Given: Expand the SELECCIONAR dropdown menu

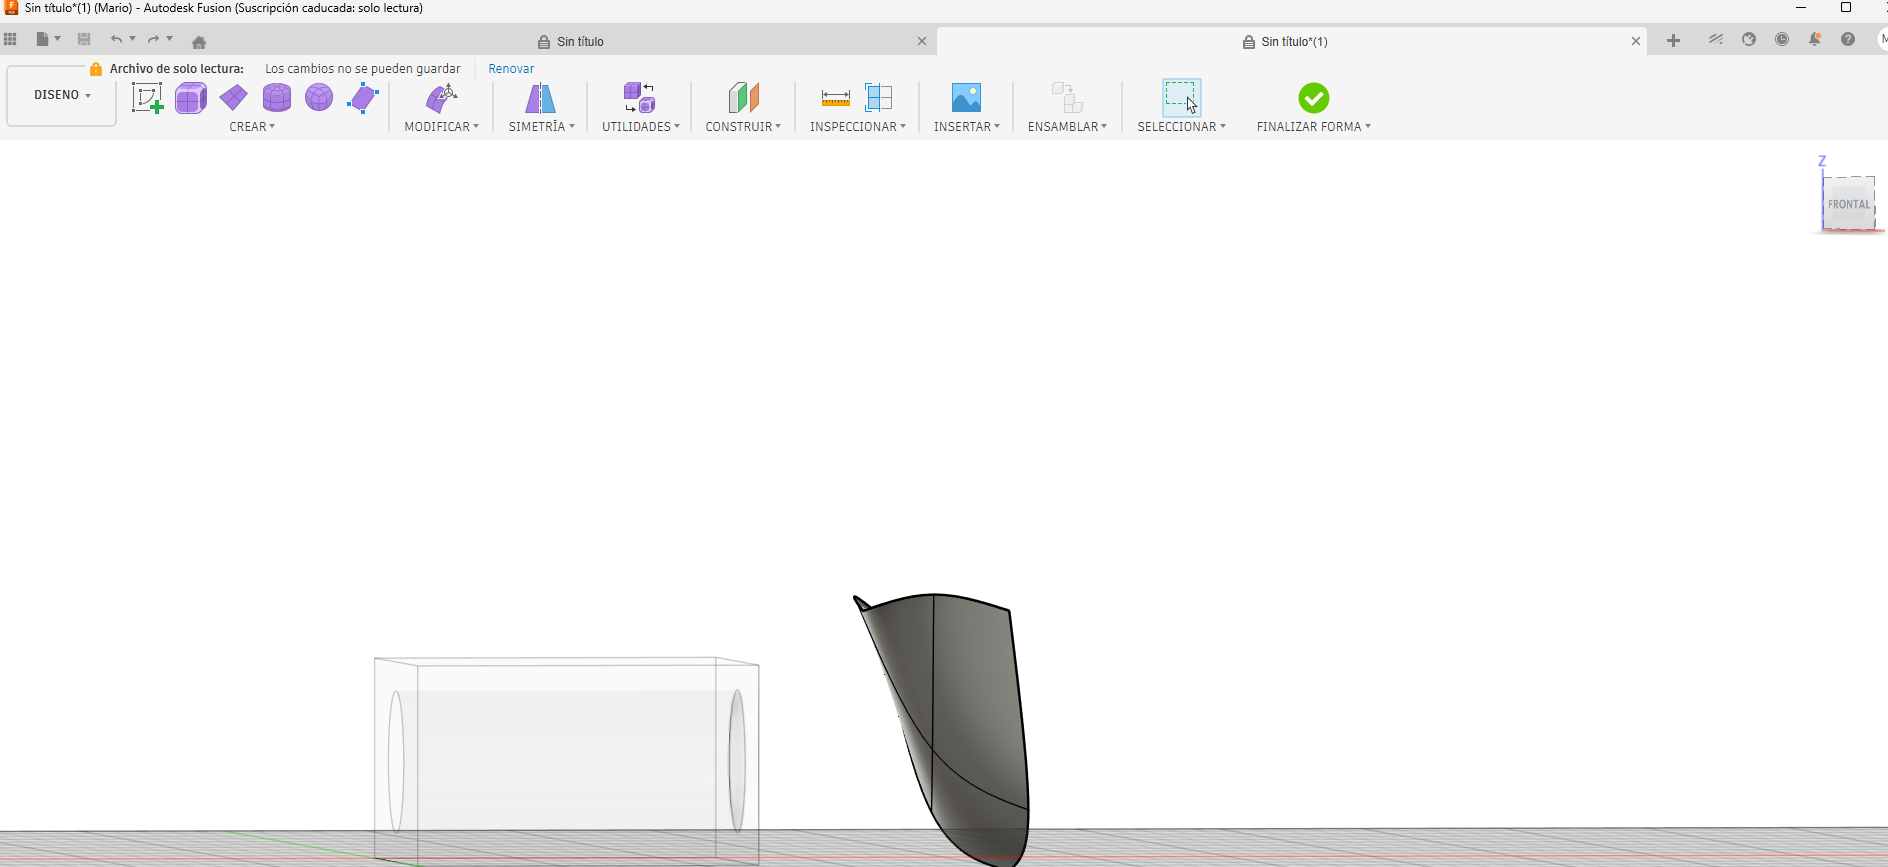Looking at the screenshot, I should 1182,127.
